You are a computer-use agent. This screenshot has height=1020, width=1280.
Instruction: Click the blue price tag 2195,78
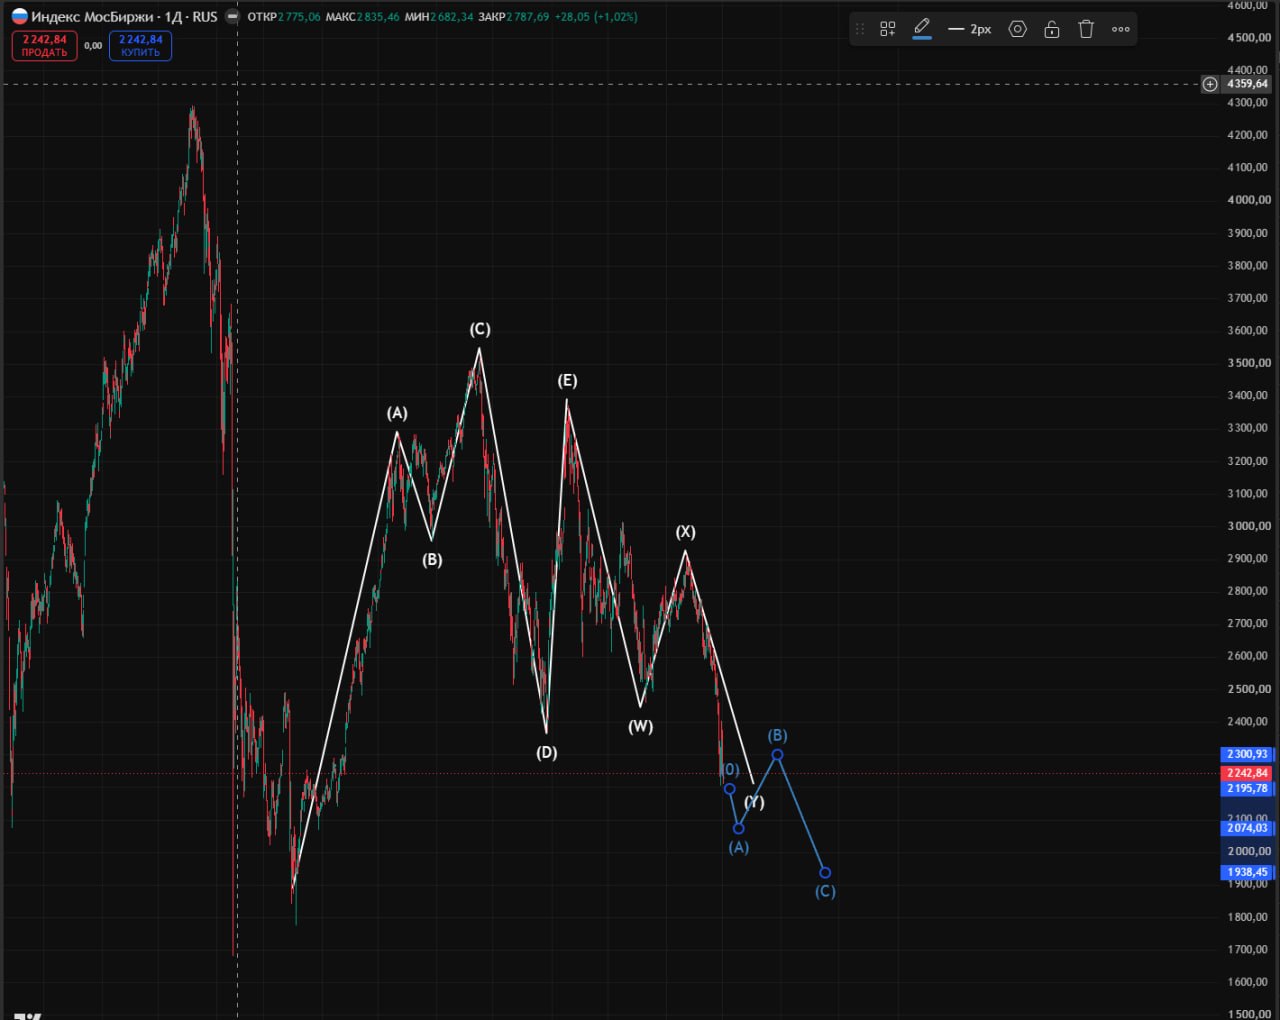(x=1247, y=788)
